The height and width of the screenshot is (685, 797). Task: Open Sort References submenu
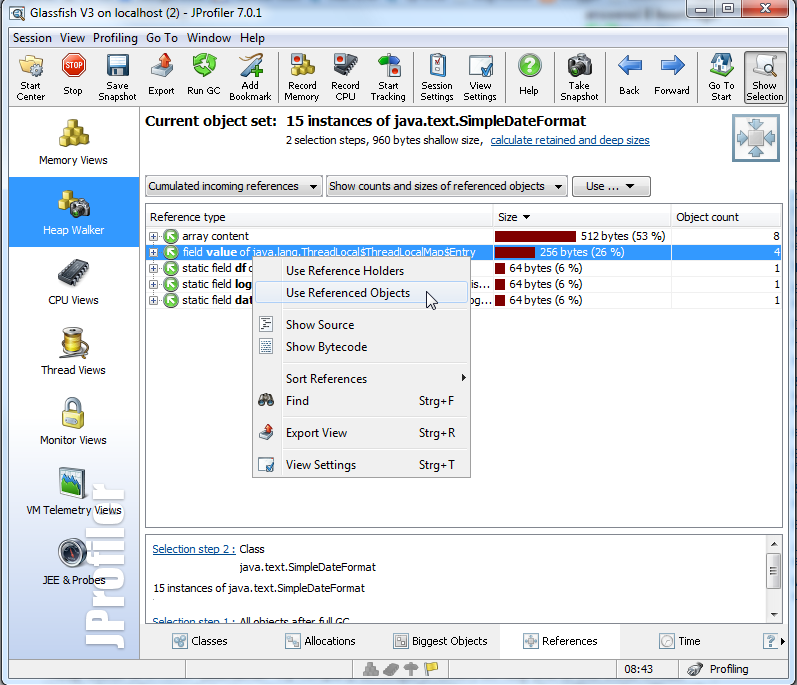point(361,379)
